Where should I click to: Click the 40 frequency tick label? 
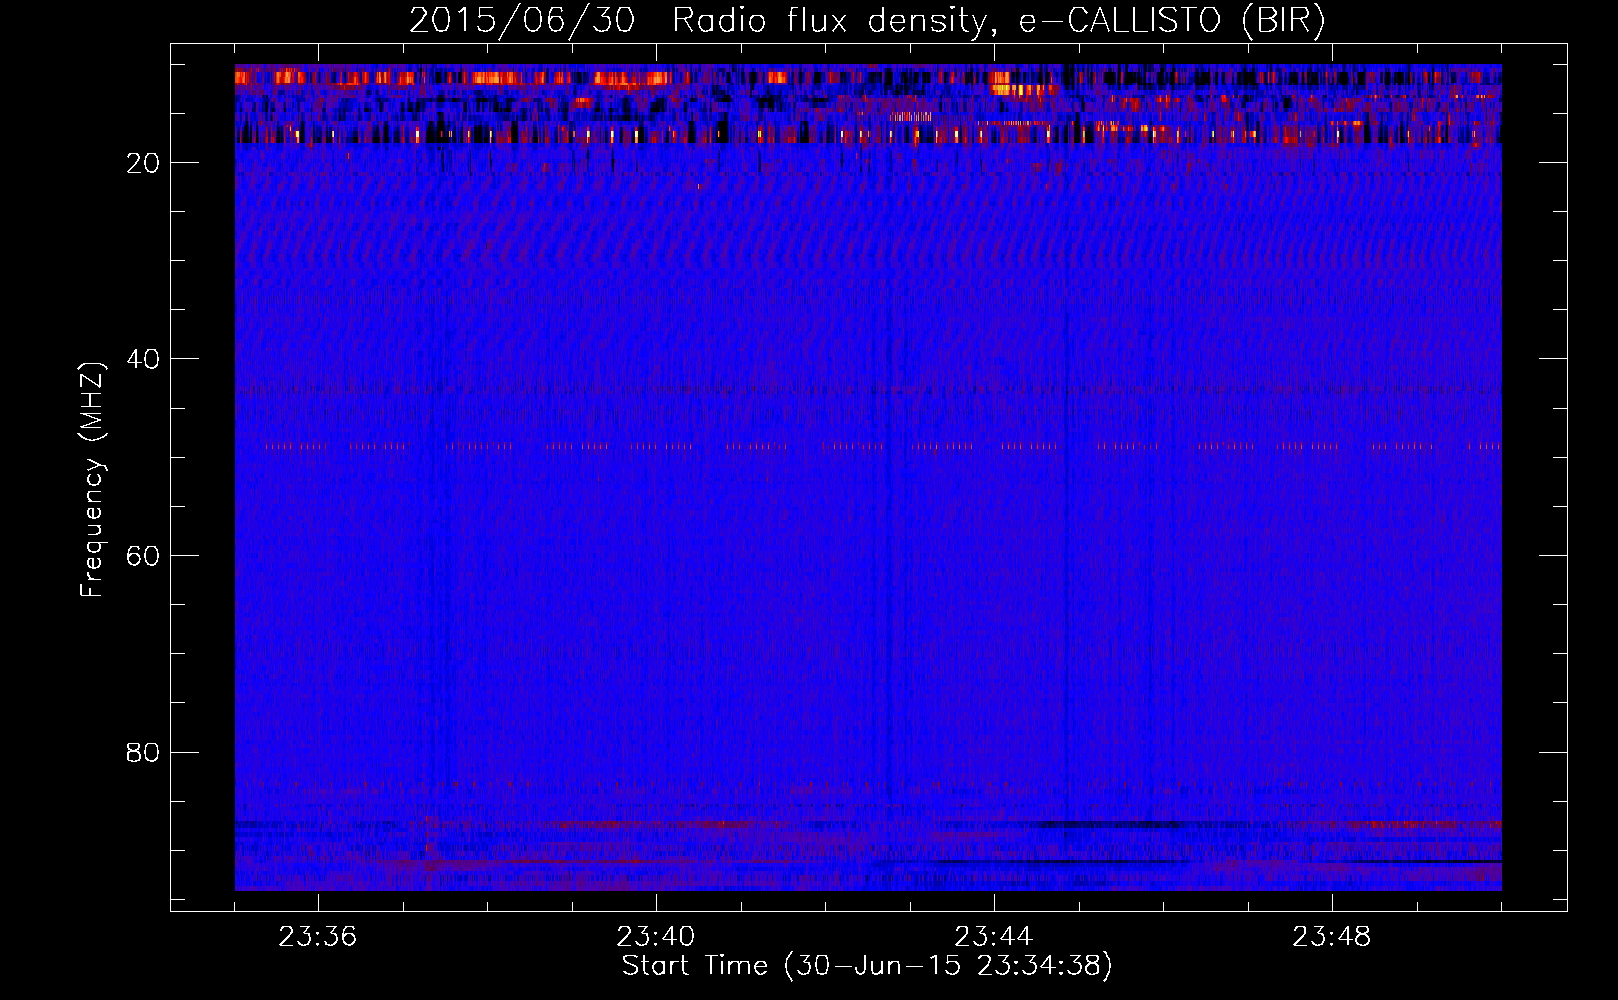(x=143, y=359)
